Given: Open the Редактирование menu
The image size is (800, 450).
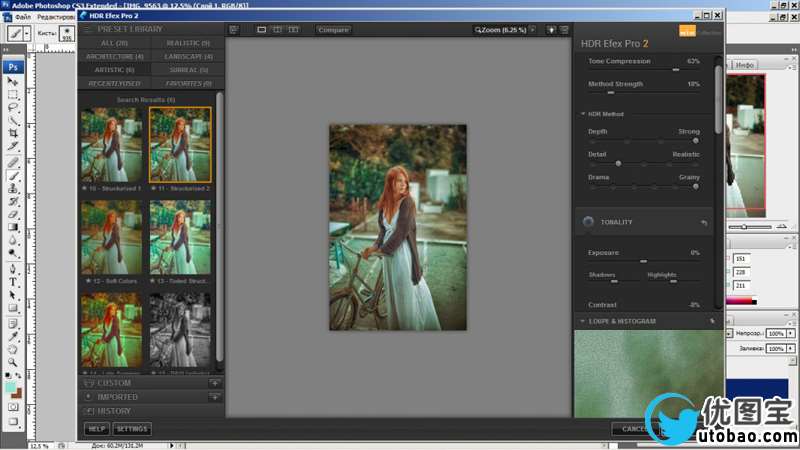Looking at the screenshot, I should coord(56,17).
